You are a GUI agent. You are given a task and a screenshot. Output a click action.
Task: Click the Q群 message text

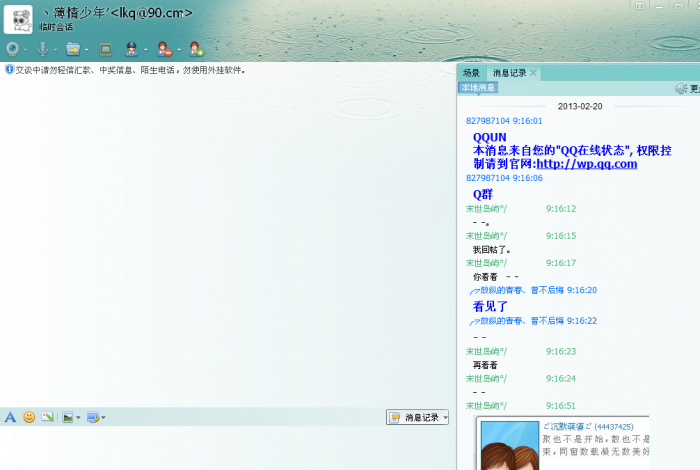point(483,195)
